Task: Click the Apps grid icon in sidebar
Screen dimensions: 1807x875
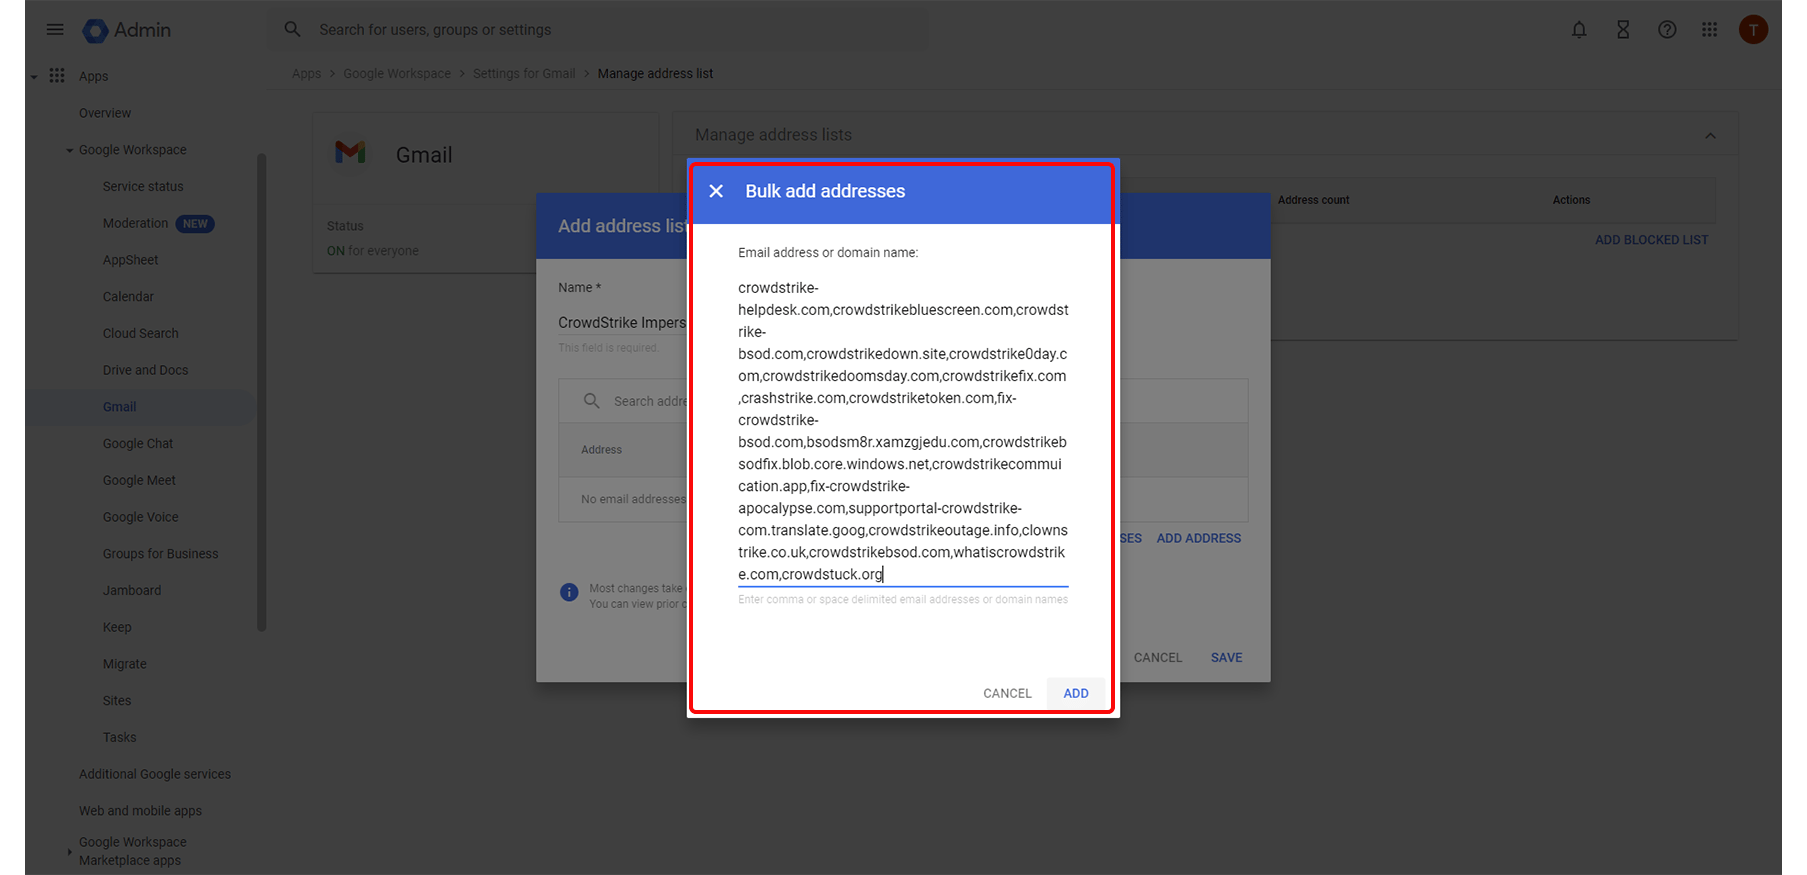Action: click(57, 76)
